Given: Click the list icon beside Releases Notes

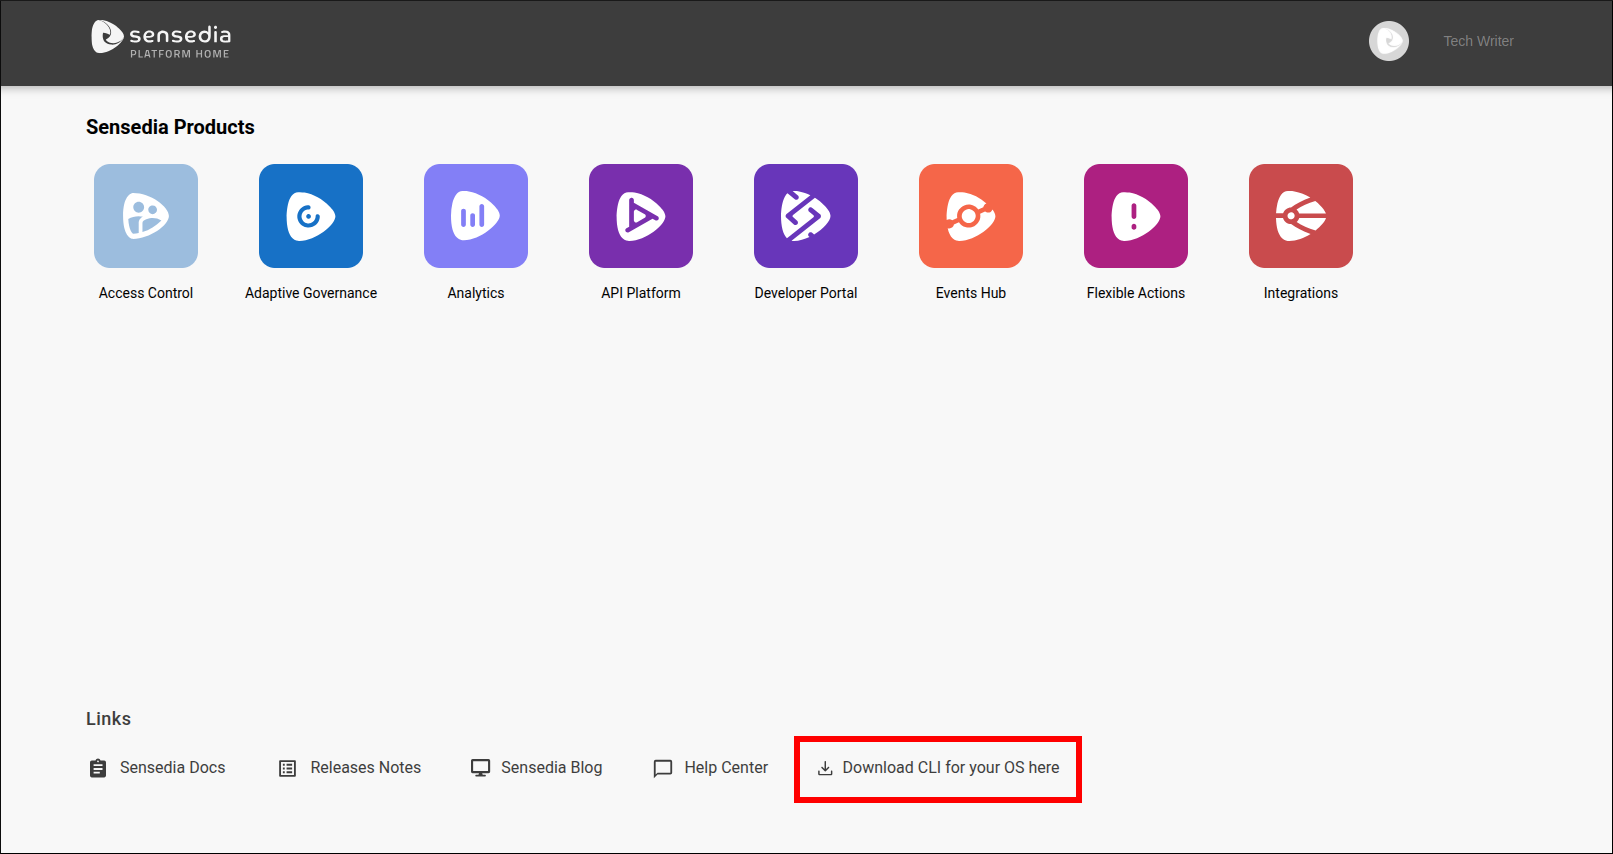Looking at the screenshot, I should point(288,768).
